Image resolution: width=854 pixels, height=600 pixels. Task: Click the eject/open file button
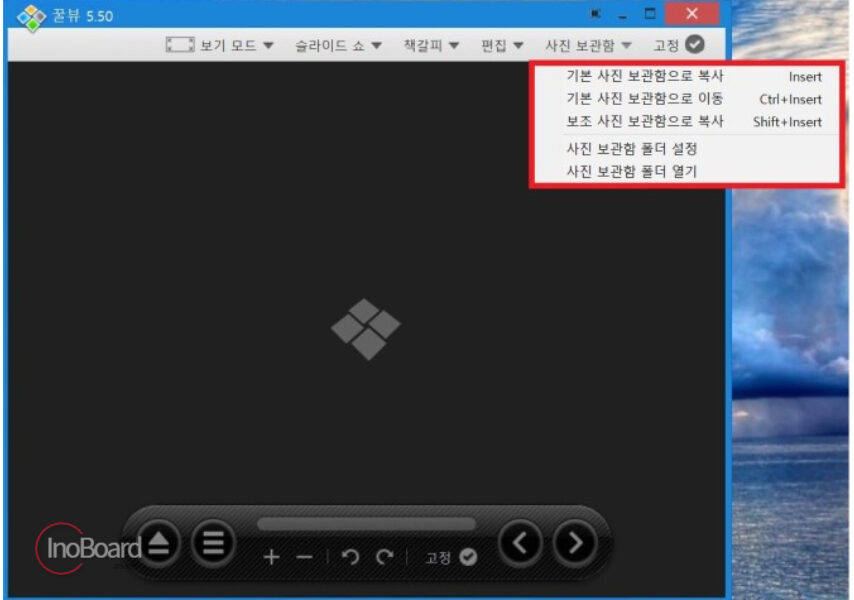[158, 543]
